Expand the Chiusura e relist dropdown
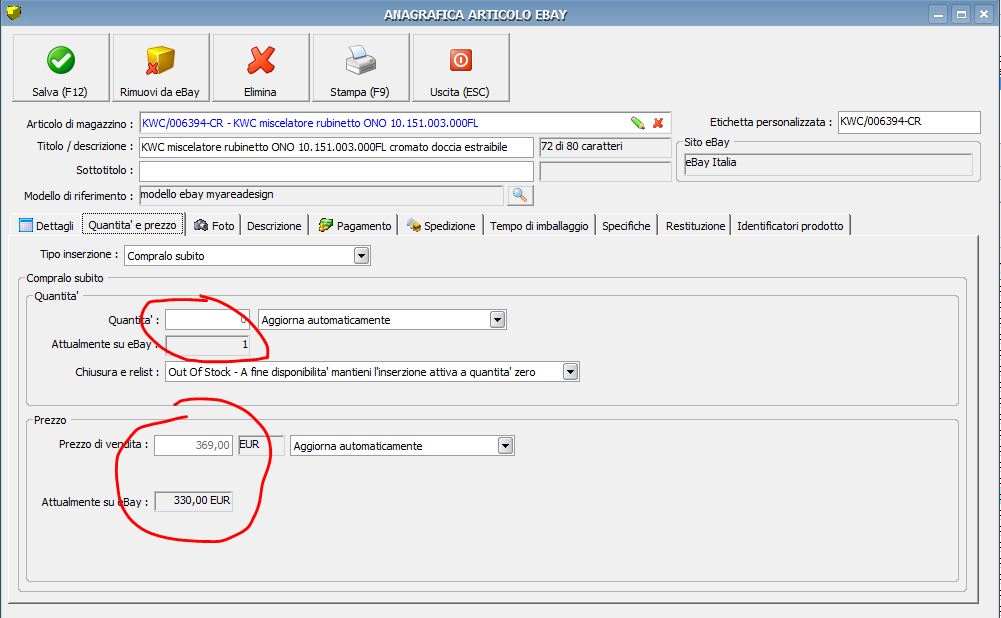The image size is (1001, 618). tap(570, 372)
